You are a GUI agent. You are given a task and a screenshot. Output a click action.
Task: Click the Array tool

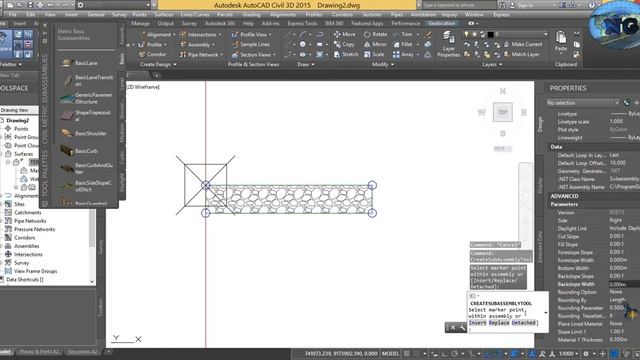tap(403, 54)
